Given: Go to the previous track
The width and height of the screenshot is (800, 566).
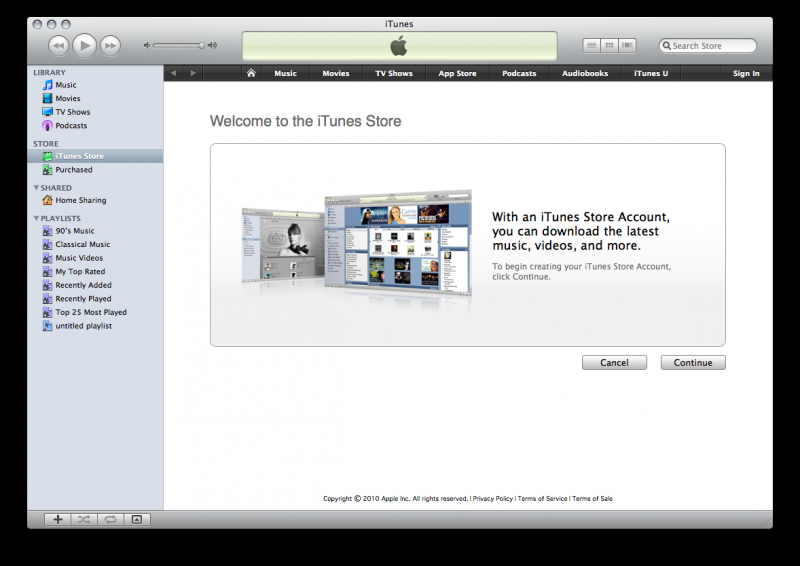Looking at the screenshot, I should click(58, 45).
